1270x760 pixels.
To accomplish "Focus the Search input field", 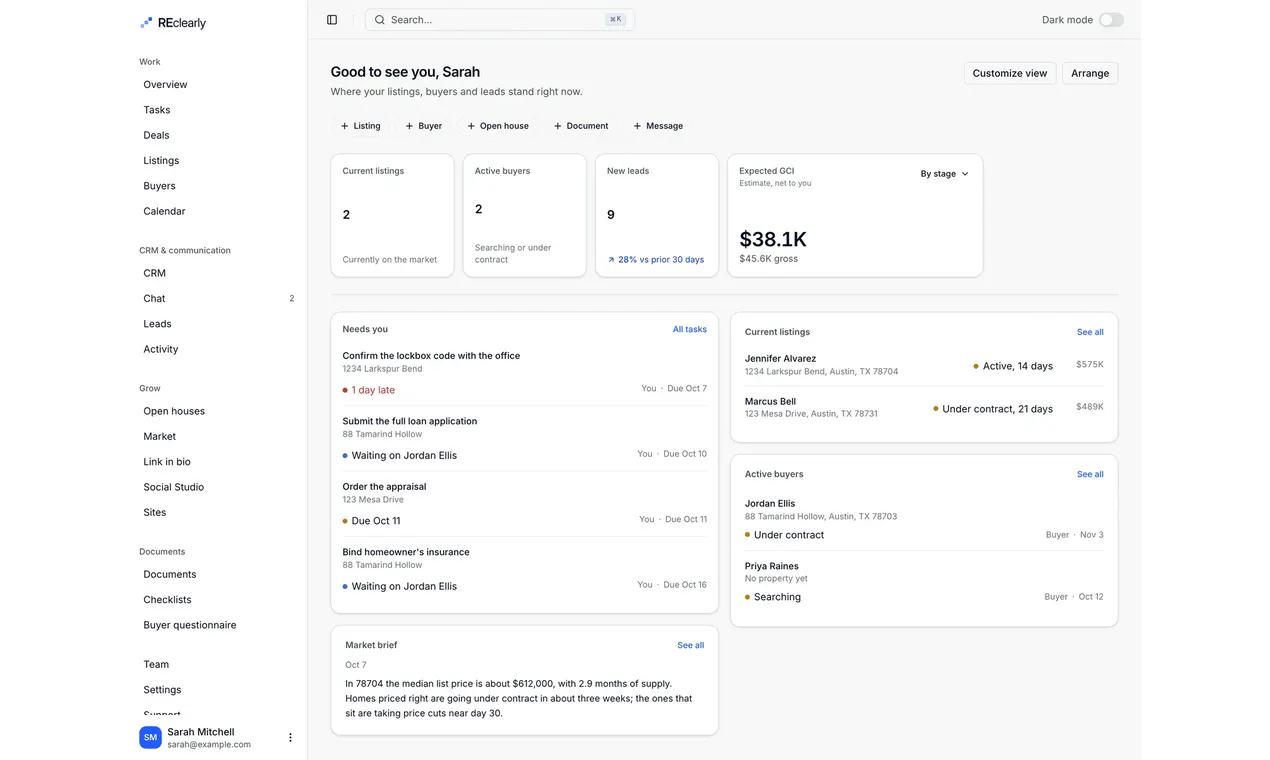I will 500,20.
